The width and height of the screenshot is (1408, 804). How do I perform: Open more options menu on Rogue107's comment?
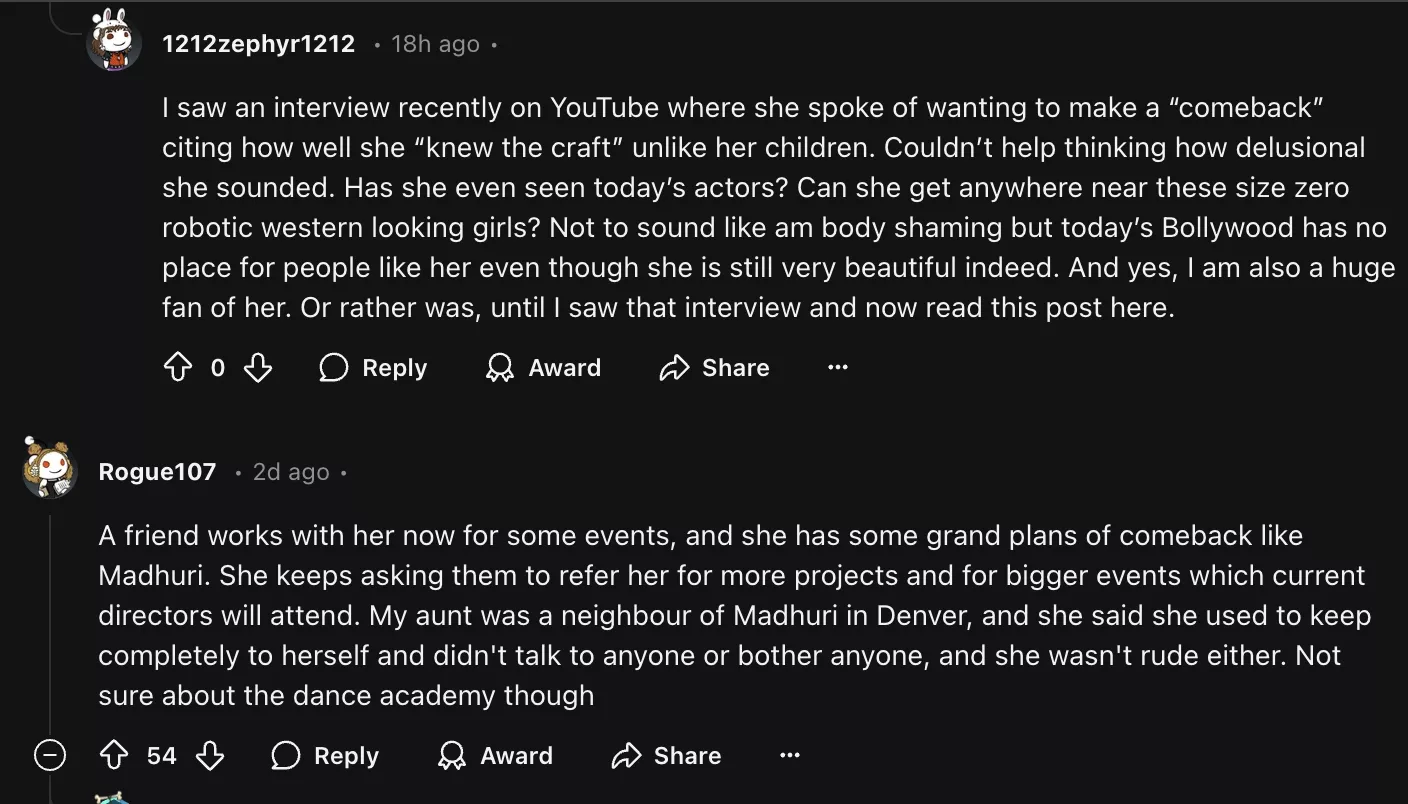click(790, 756)
